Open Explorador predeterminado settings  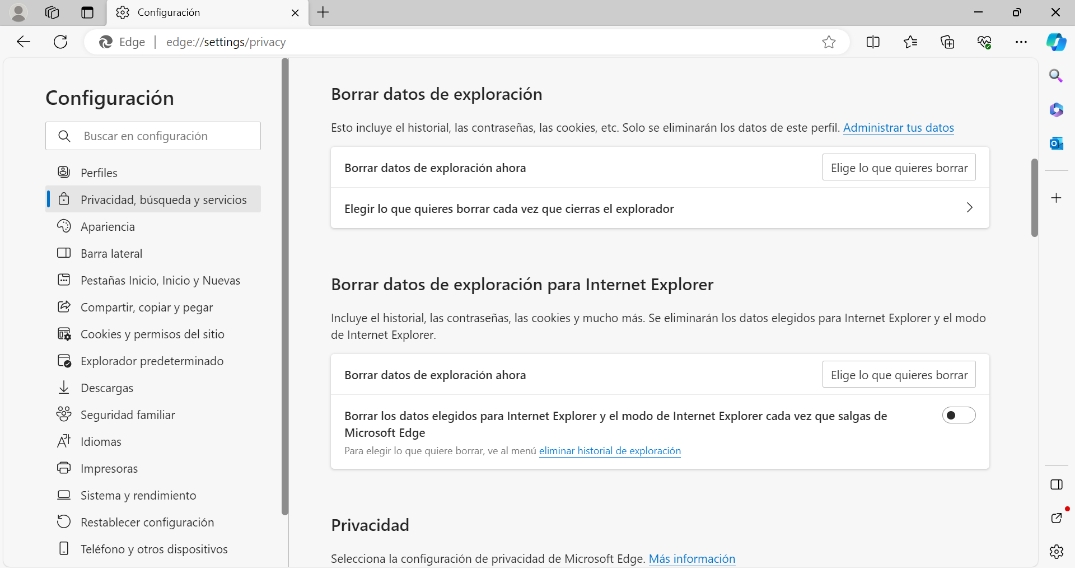[153, 361]
